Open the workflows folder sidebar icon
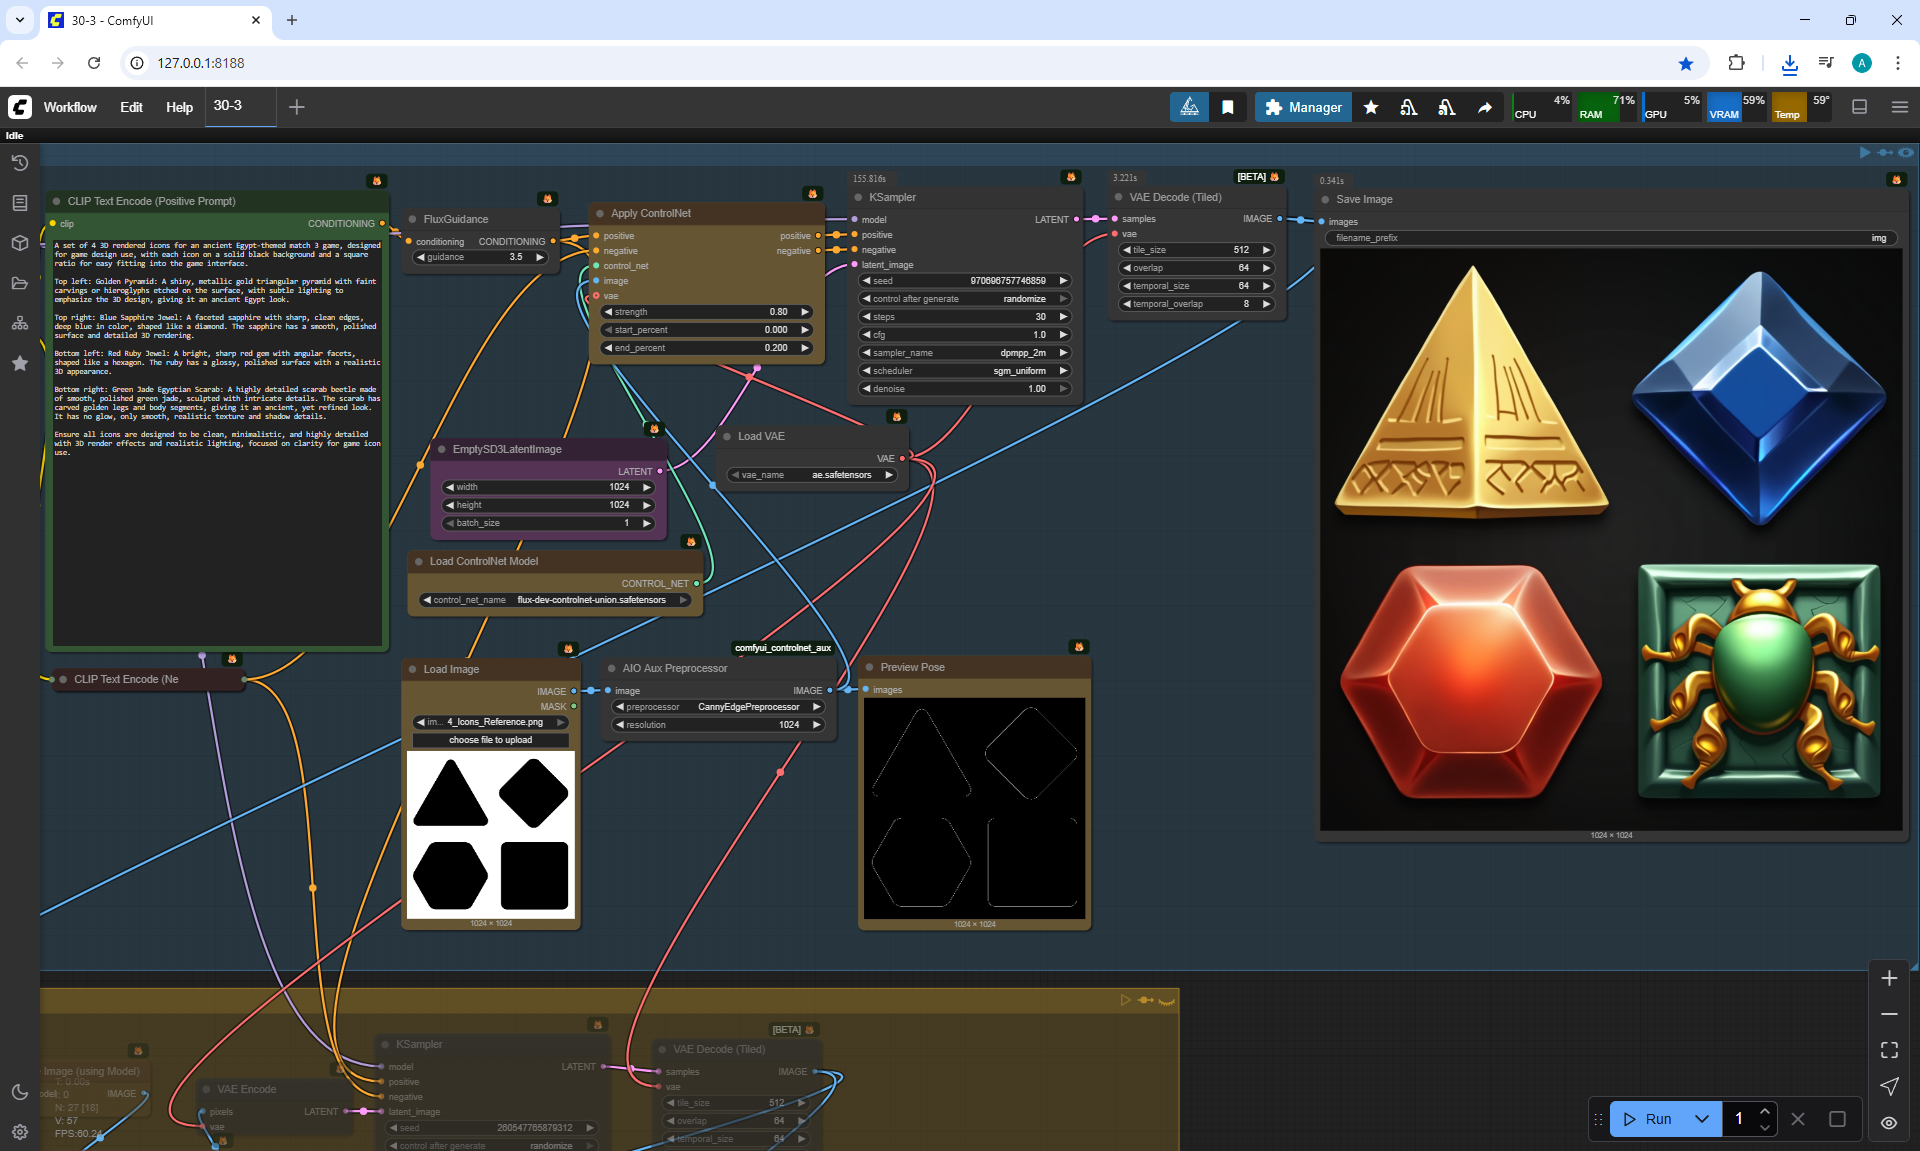Image resolution: width=1920 pixels, height=1151 pixels. point(19,283)
